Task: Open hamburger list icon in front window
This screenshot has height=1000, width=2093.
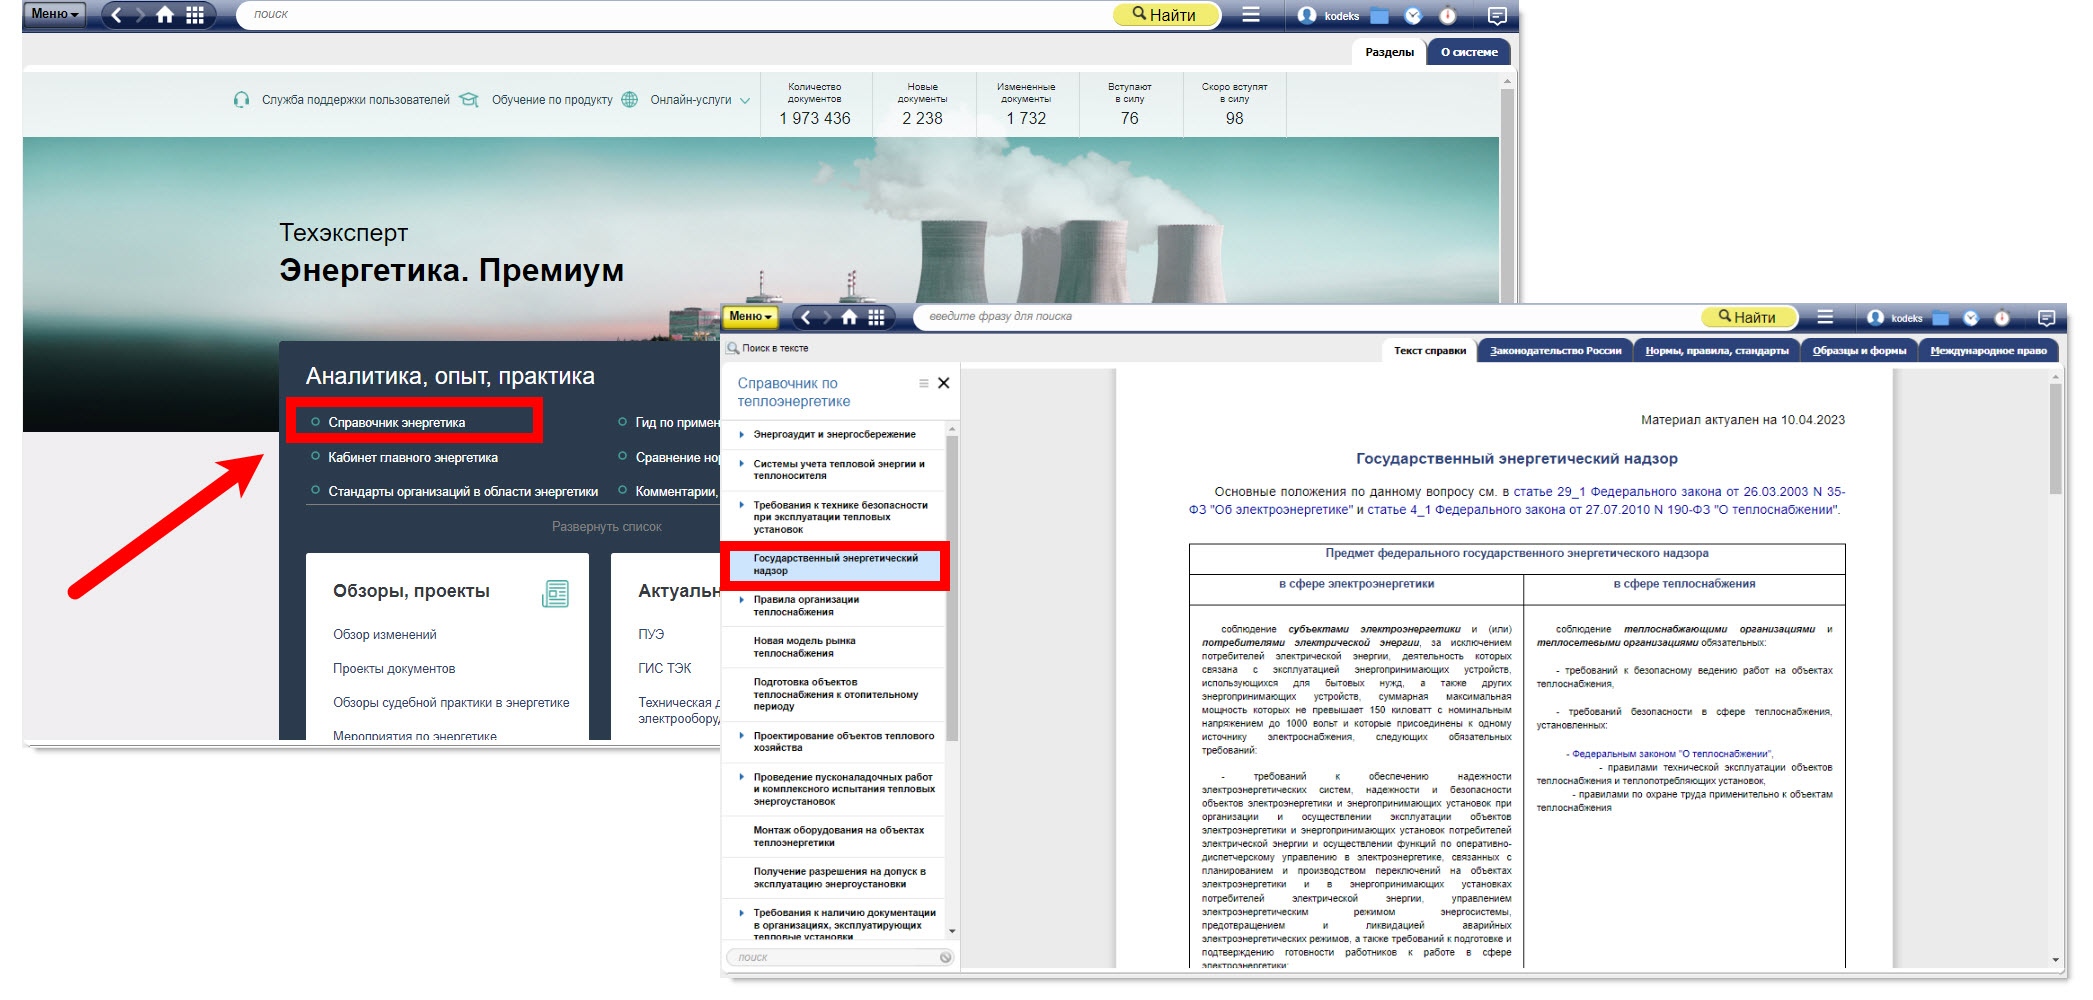Action: click(x=1825, y=317)
